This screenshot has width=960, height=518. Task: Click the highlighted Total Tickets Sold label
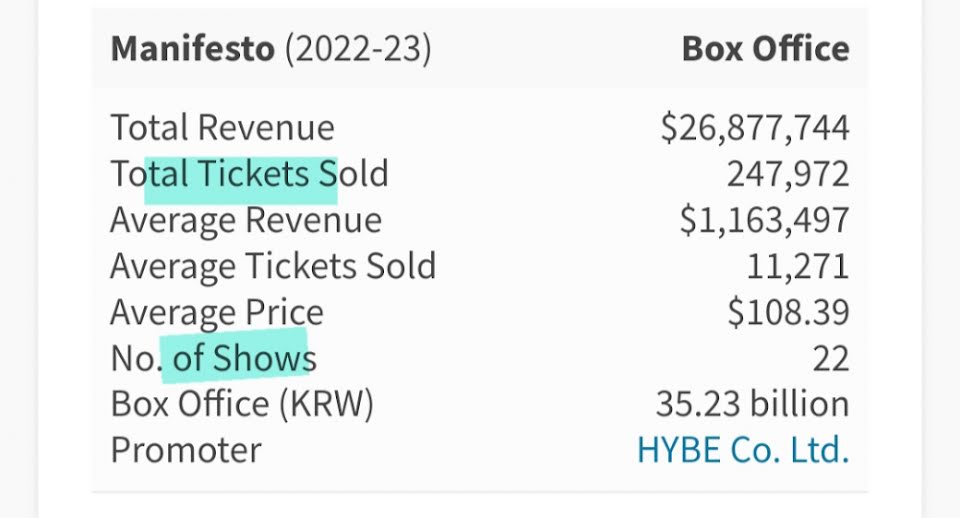(x=249, y=174)
